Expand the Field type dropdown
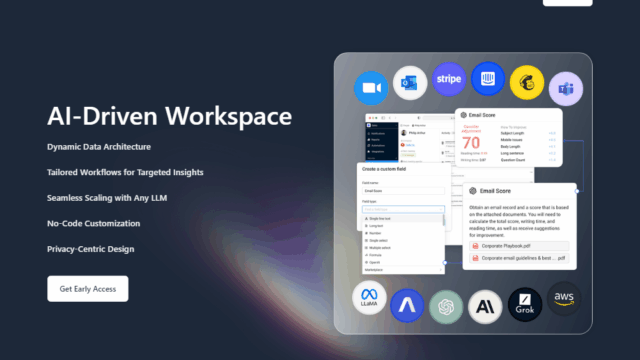Screen dimensions: 640x360 point(403,209)
